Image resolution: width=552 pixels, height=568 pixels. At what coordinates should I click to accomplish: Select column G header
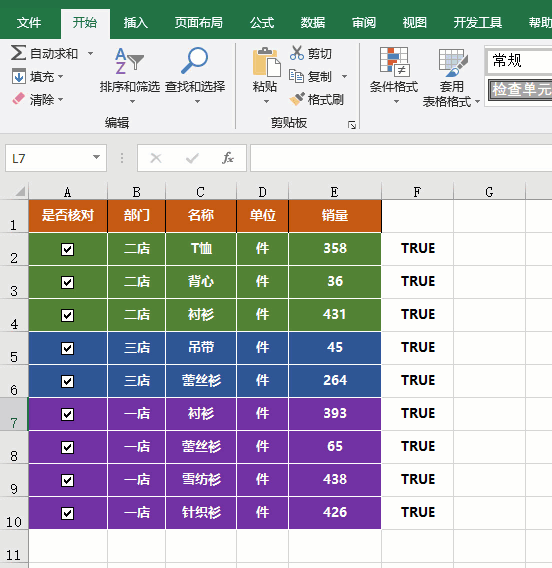489,192
